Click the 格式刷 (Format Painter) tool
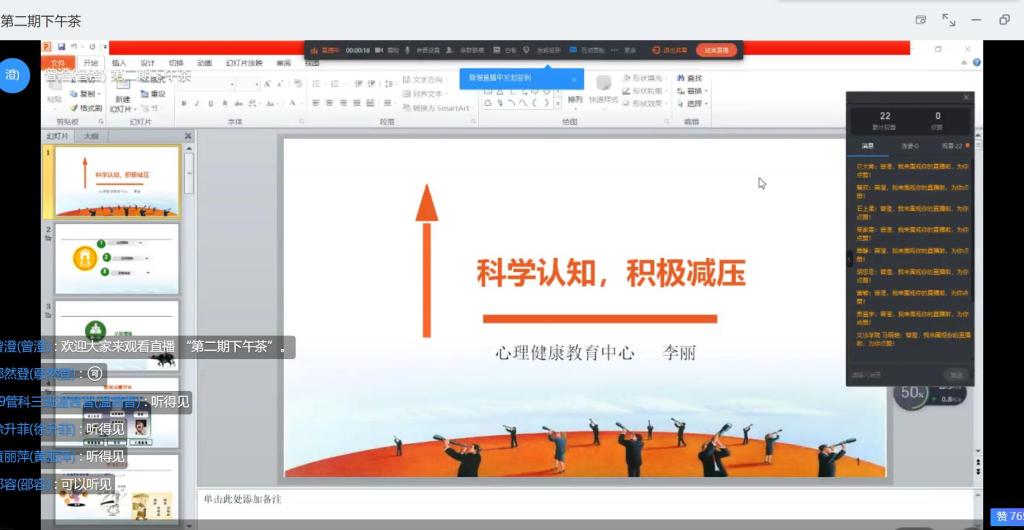The image size is (1024, 530). coord(86,108)
